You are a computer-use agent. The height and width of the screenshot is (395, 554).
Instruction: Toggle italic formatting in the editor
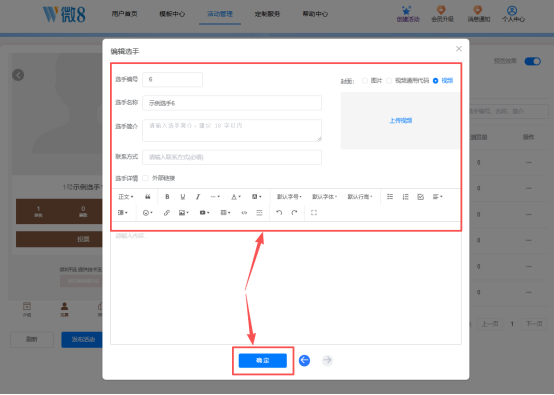198,197
